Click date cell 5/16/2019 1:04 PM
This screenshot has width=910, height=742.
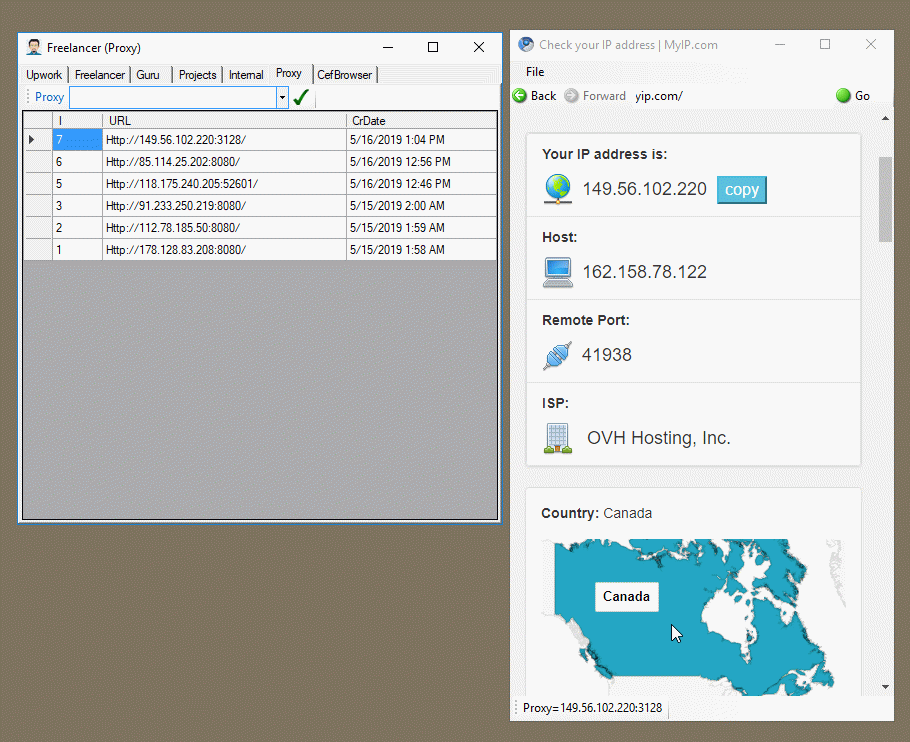coord(422,140)
